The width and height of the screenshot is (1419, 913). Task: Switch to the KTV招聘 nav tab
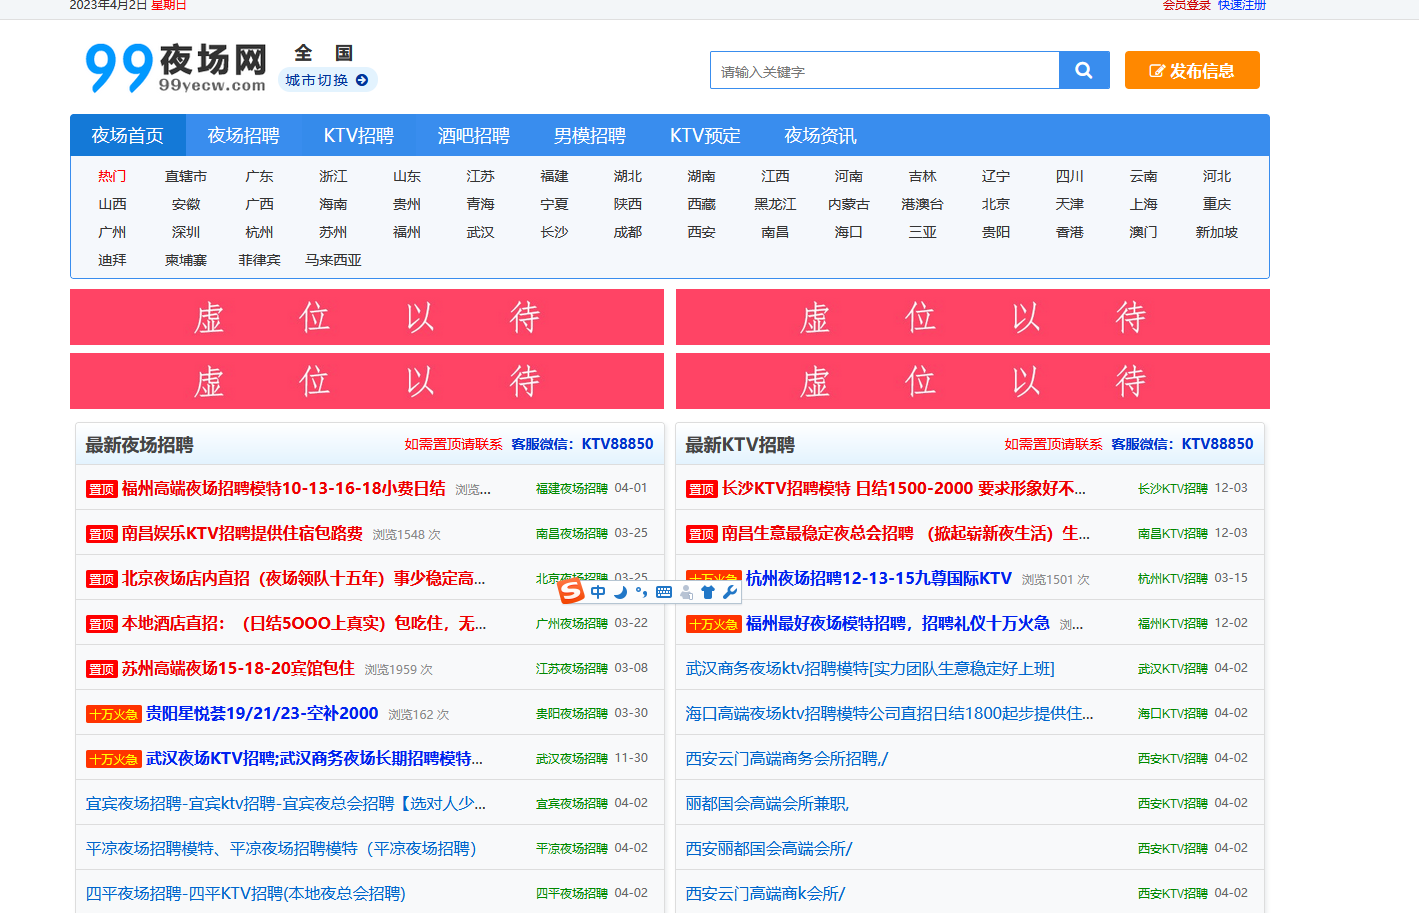pos(359,135)
